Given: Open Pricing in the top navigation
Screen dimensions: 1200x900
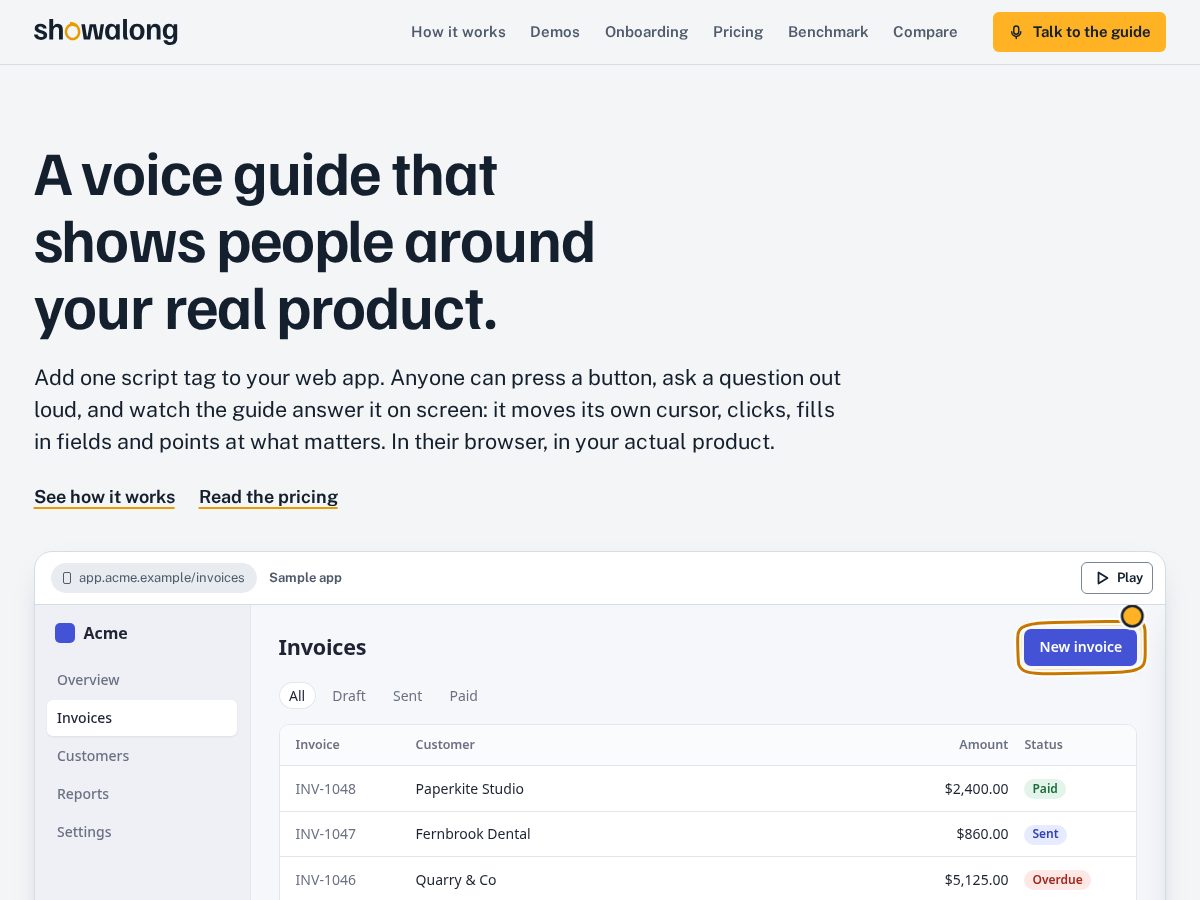Looking at the screenshot, I should click(738, 32).
